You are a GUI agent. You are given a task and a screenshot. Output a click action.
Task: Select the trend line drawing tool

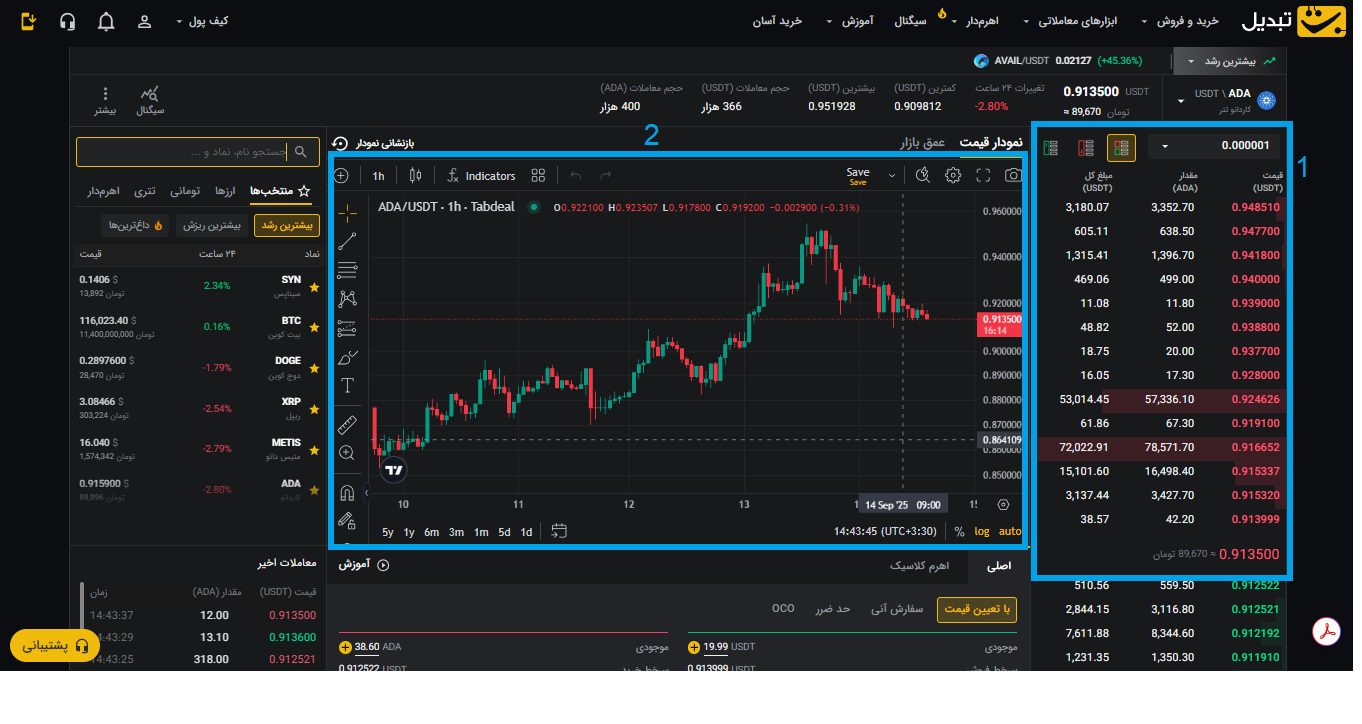coord(347,241)
